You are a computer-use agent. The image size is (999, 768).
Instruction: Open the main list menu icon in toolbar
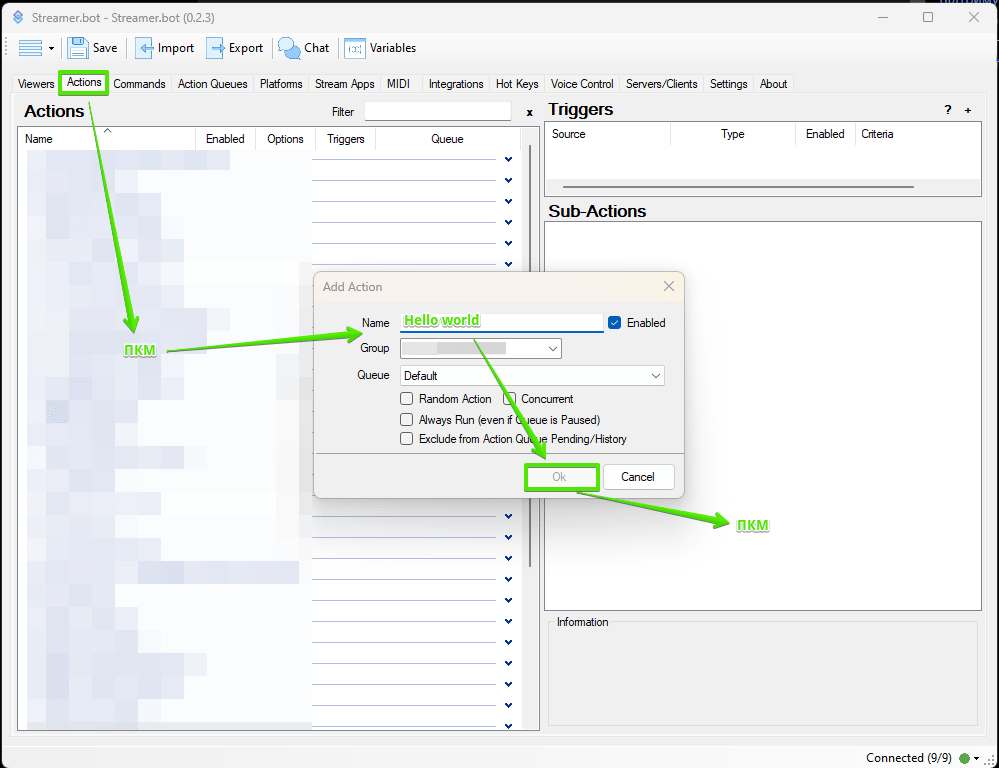click(30, 48)
